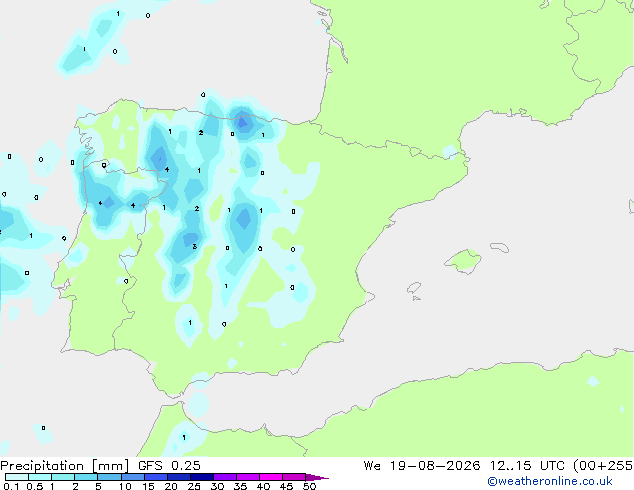Select the 0.1–0.5 mm legend color box
634x490 pixels.
(x=17, y=477)
